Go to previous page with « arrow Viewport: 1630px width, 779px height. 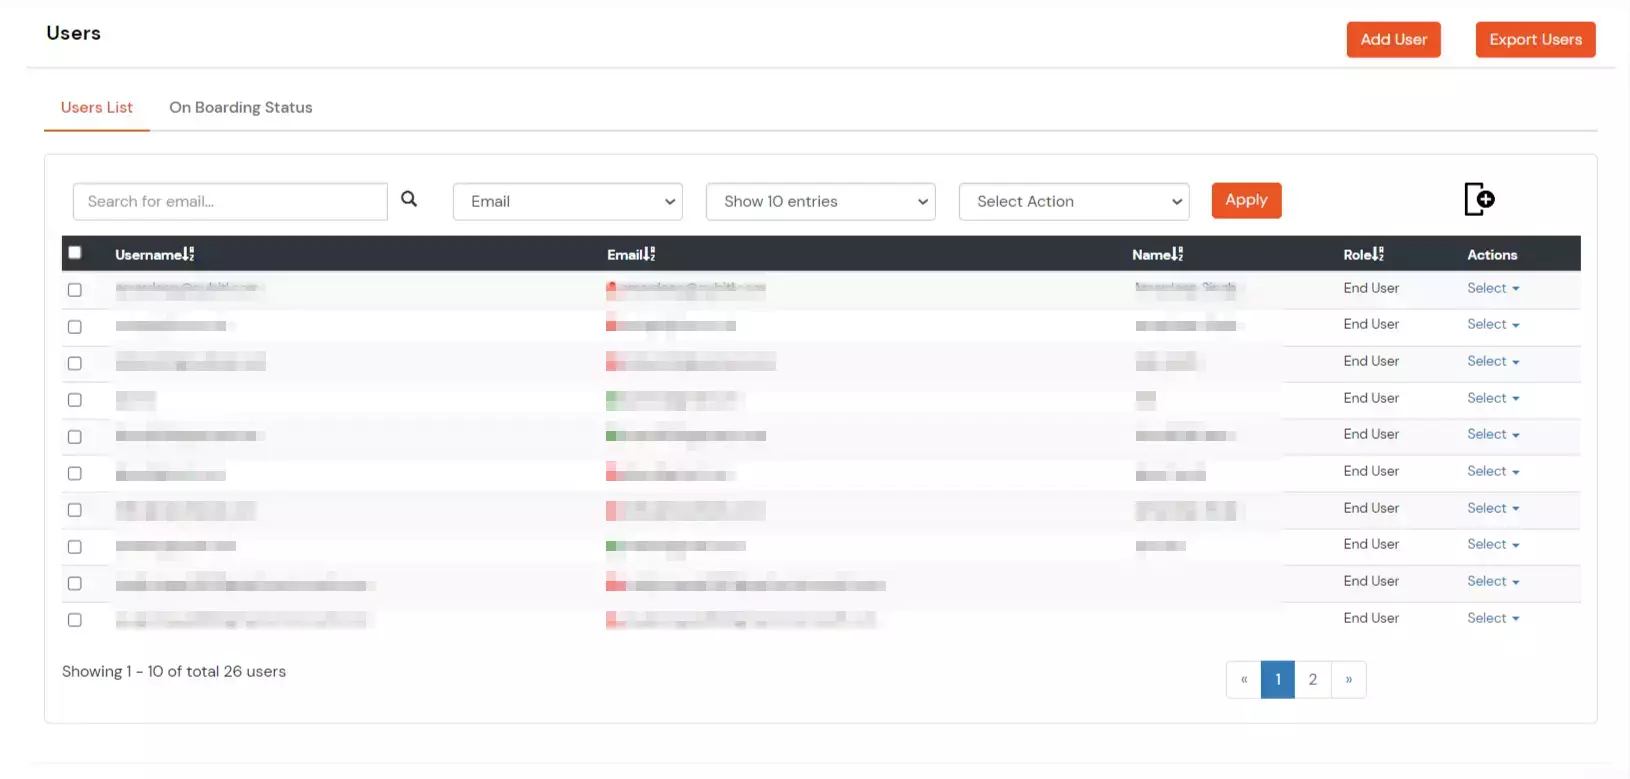1244,679
